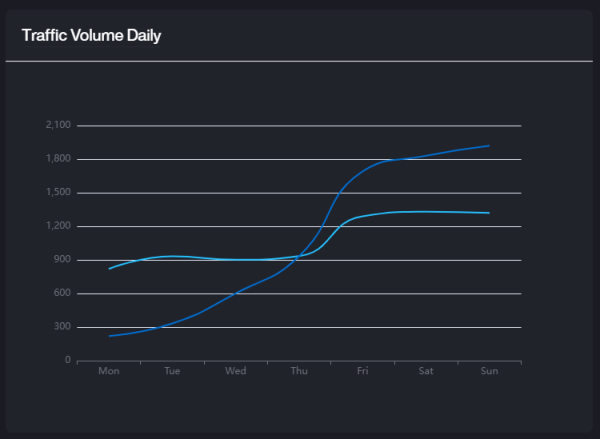The height and width of the screenshot is (439, 600).
Task: Select the Fri label on x-axis
Action: (362, 371)
